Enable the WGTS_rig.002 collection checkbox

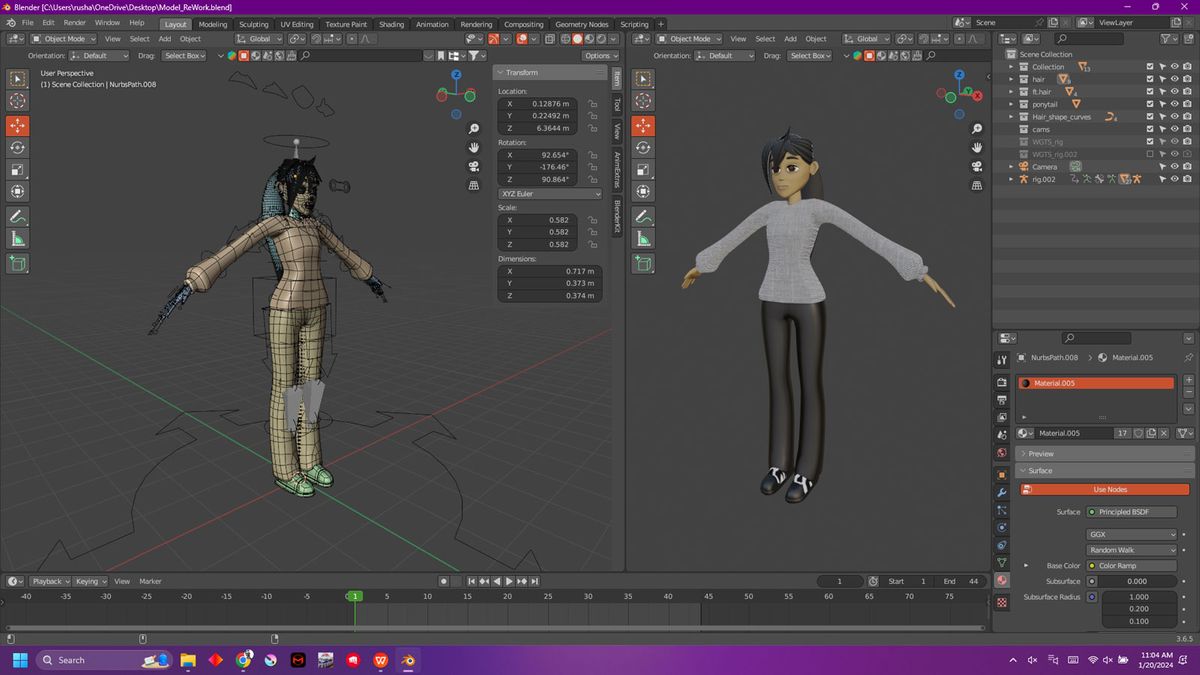[x=1150, y=153]
